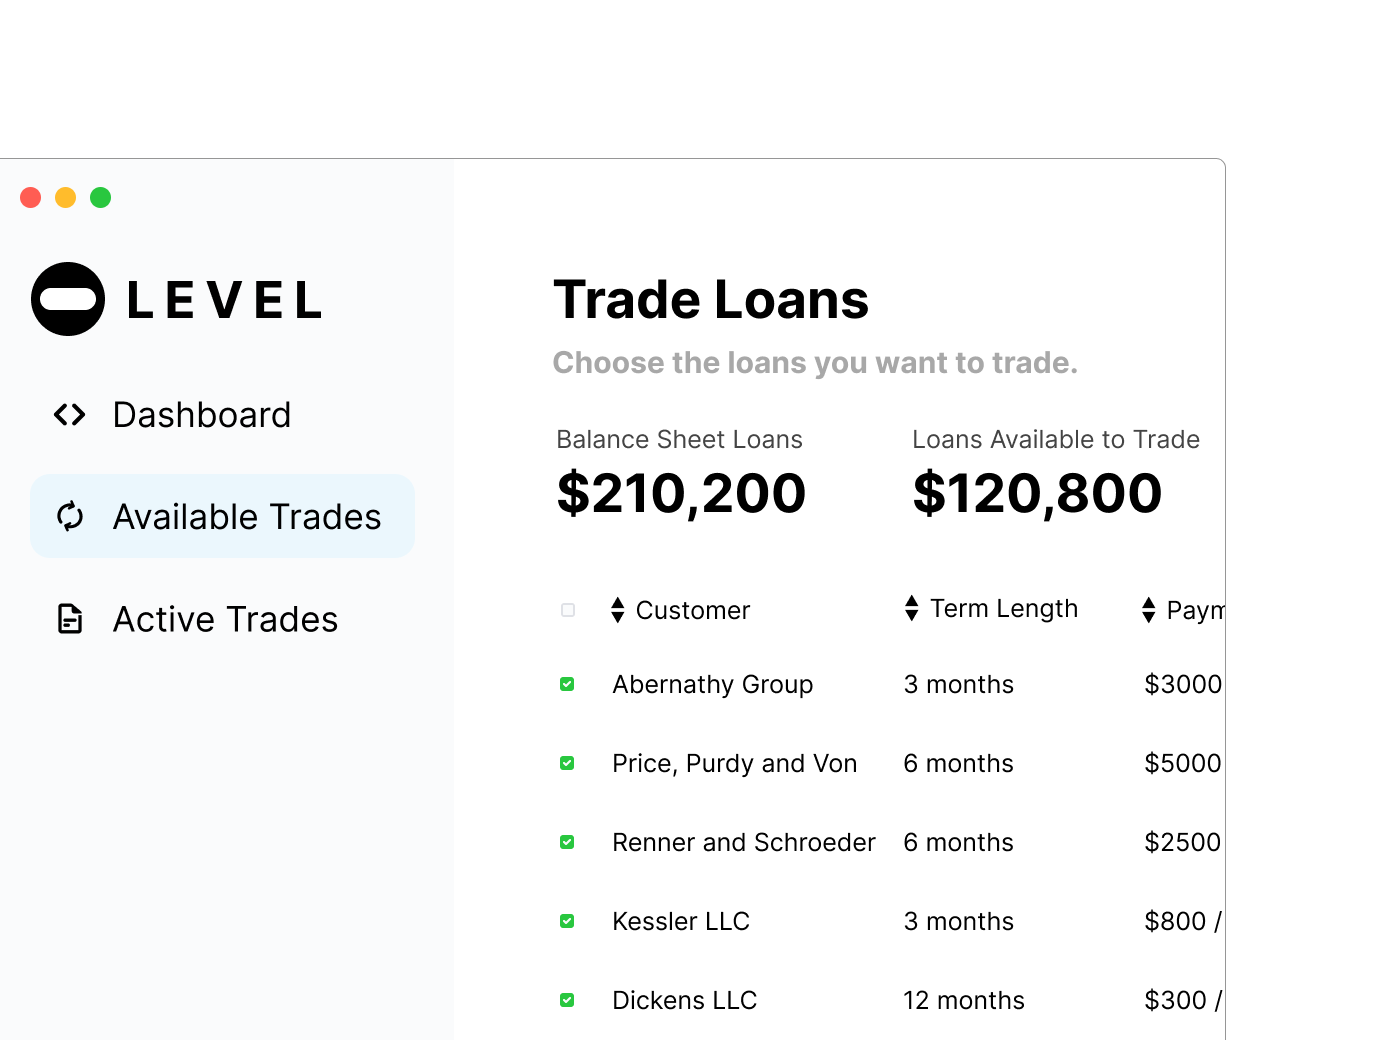Click the green window zoom button
This screenshot has height=1040, width=1384.
(x=100, y=197)
